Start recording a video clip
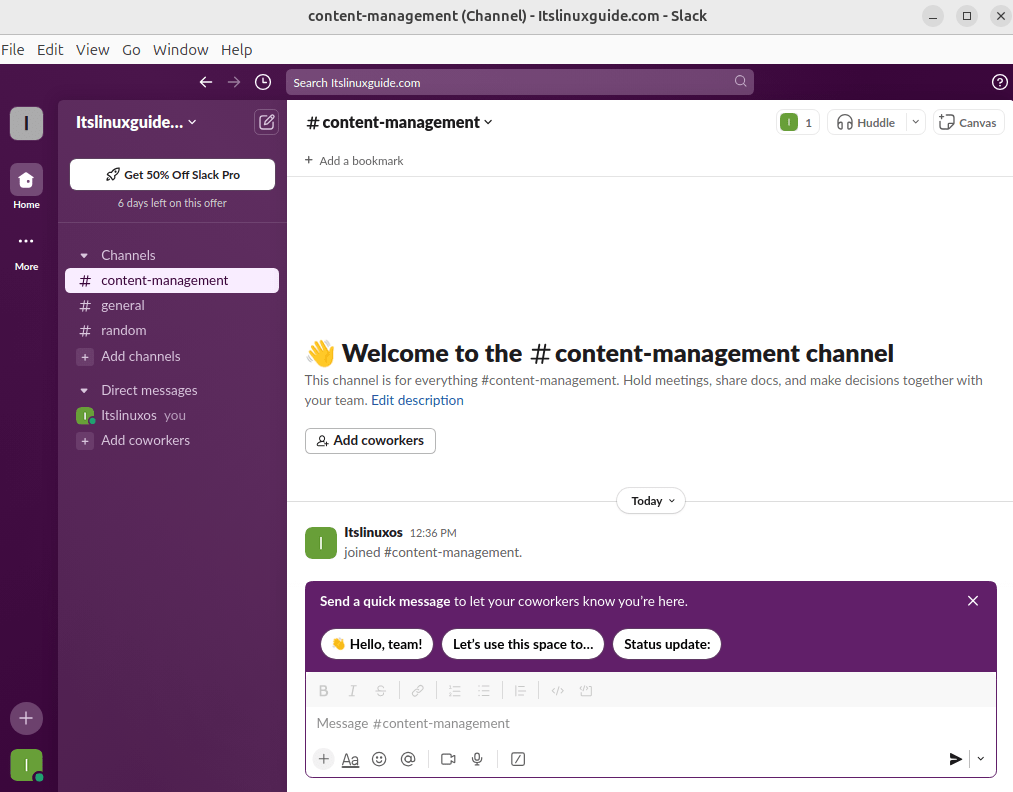This screenshot has height=792, width=1013. pos(448,759)
